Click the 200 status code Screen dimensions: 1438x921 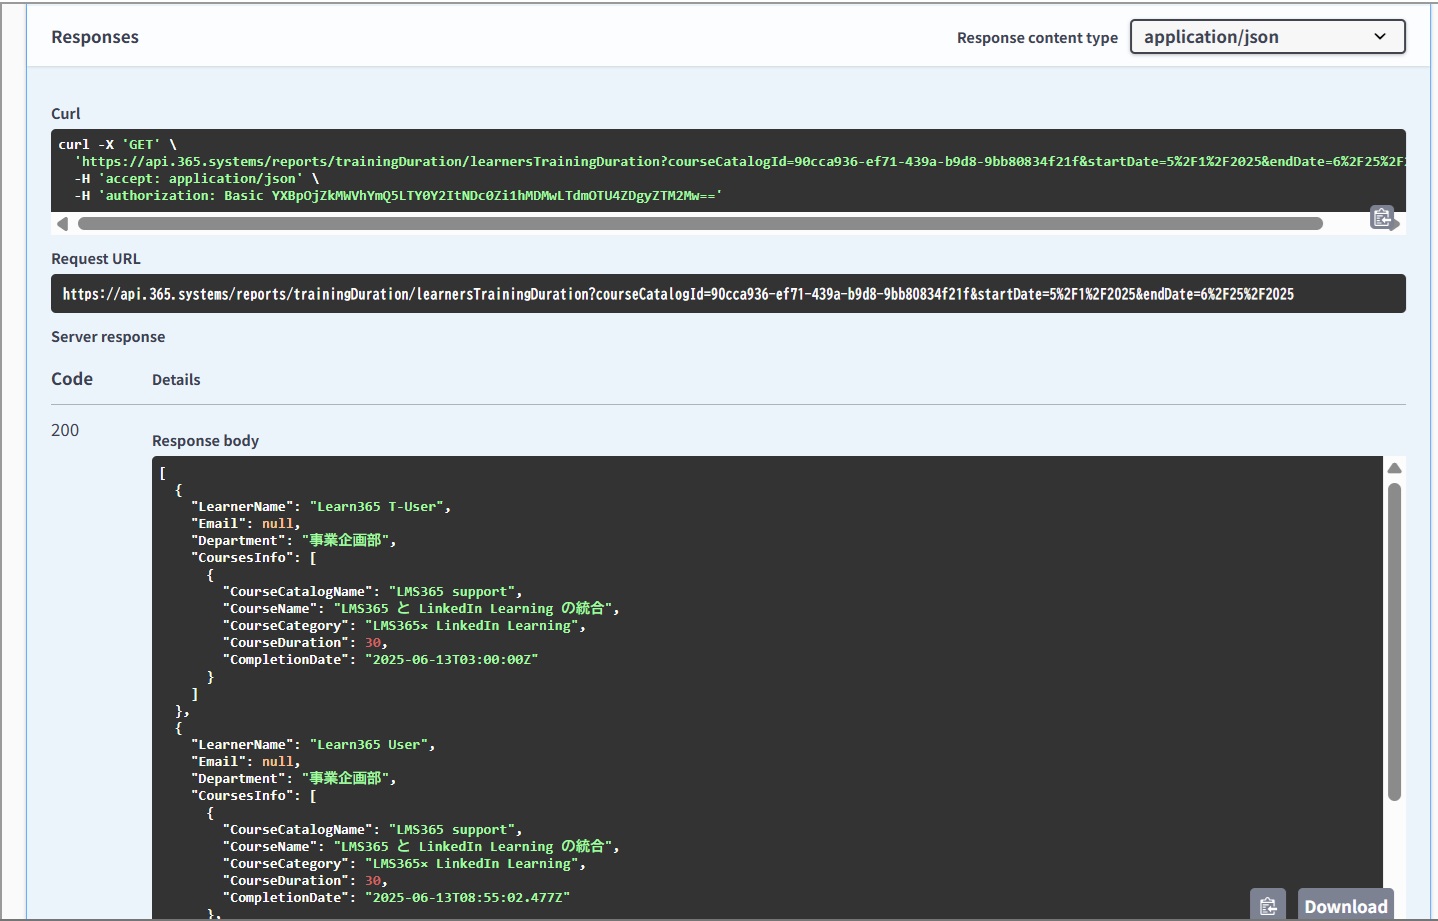(x=65, y=430)
